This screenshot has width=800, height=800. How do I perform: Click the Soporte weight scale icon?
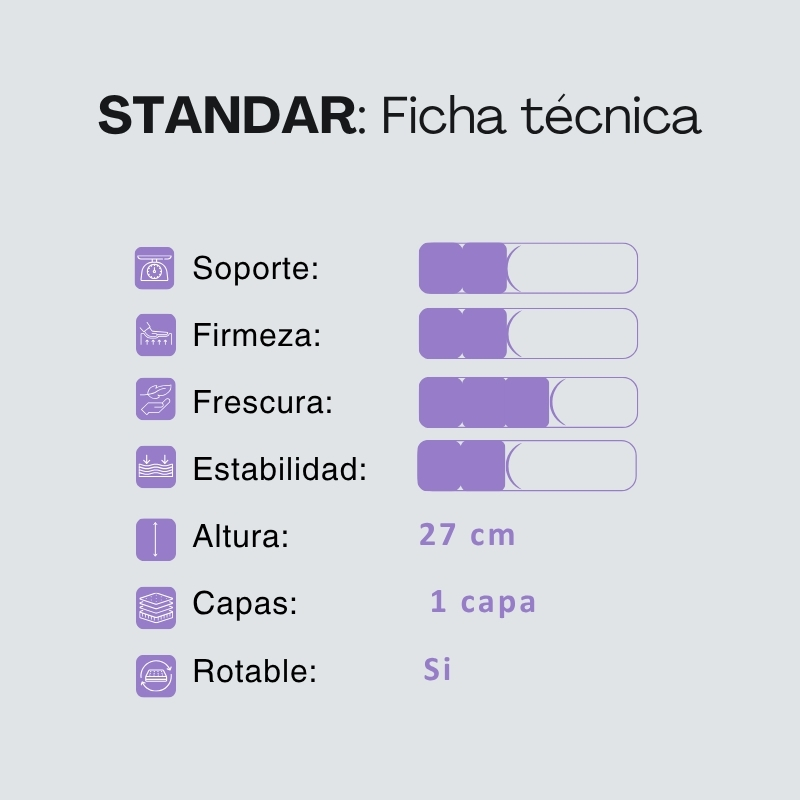pos(155,269)
